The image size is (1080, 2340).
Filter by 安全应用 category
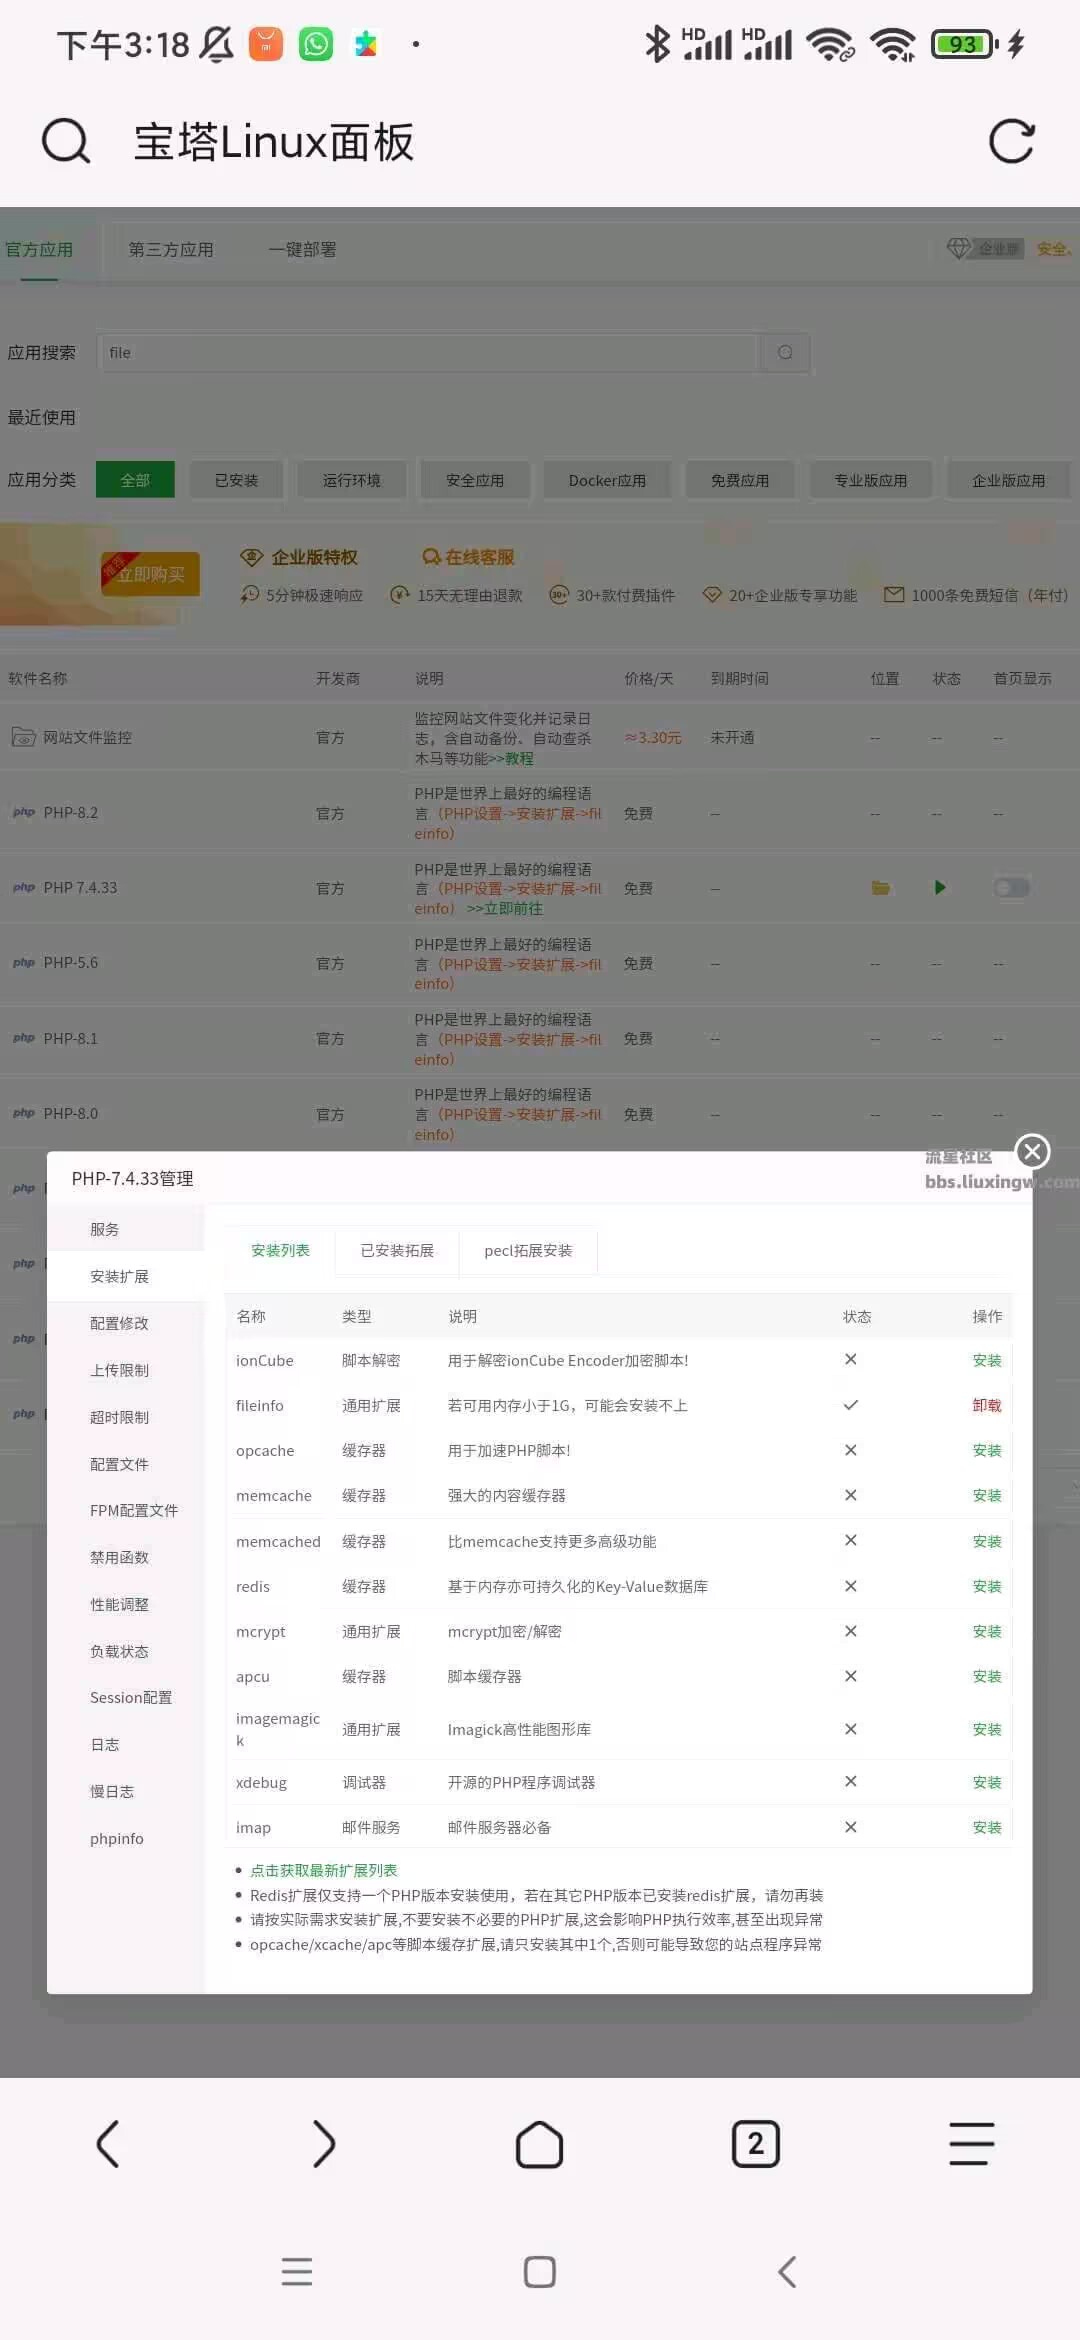(x=475, y=480)
